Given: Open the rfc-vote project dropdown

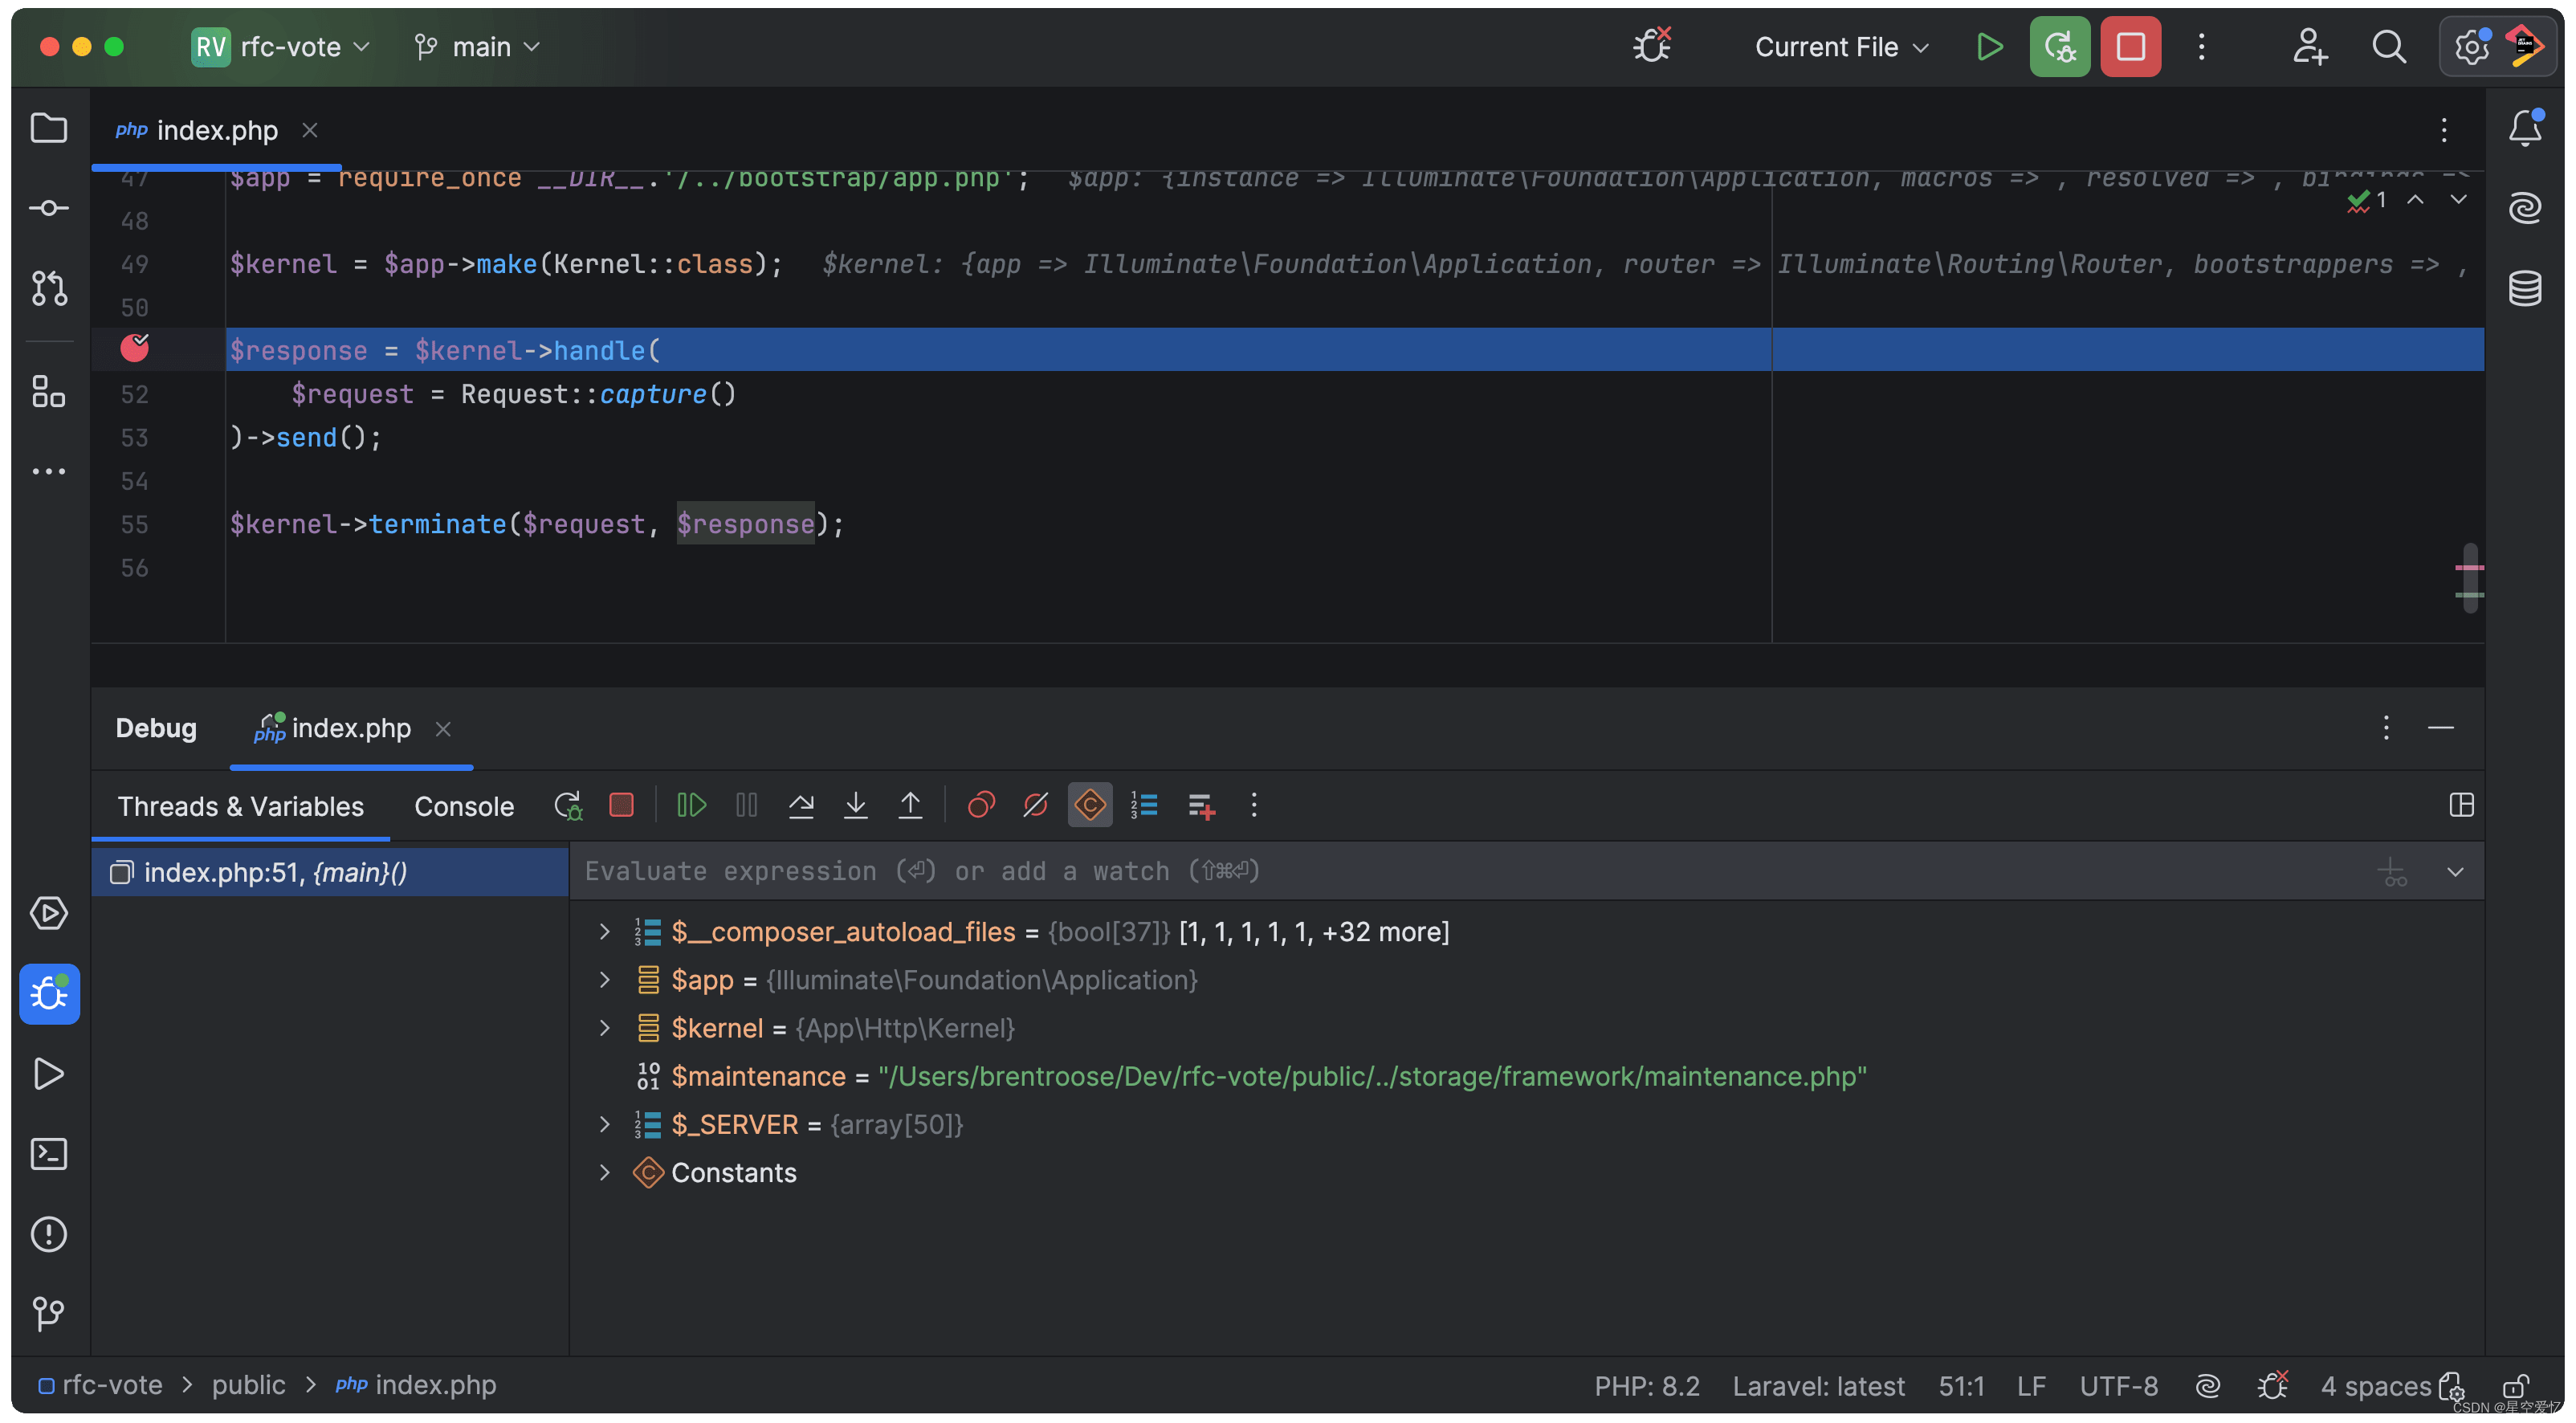Looking at the screenshot, I should point(281,47).
